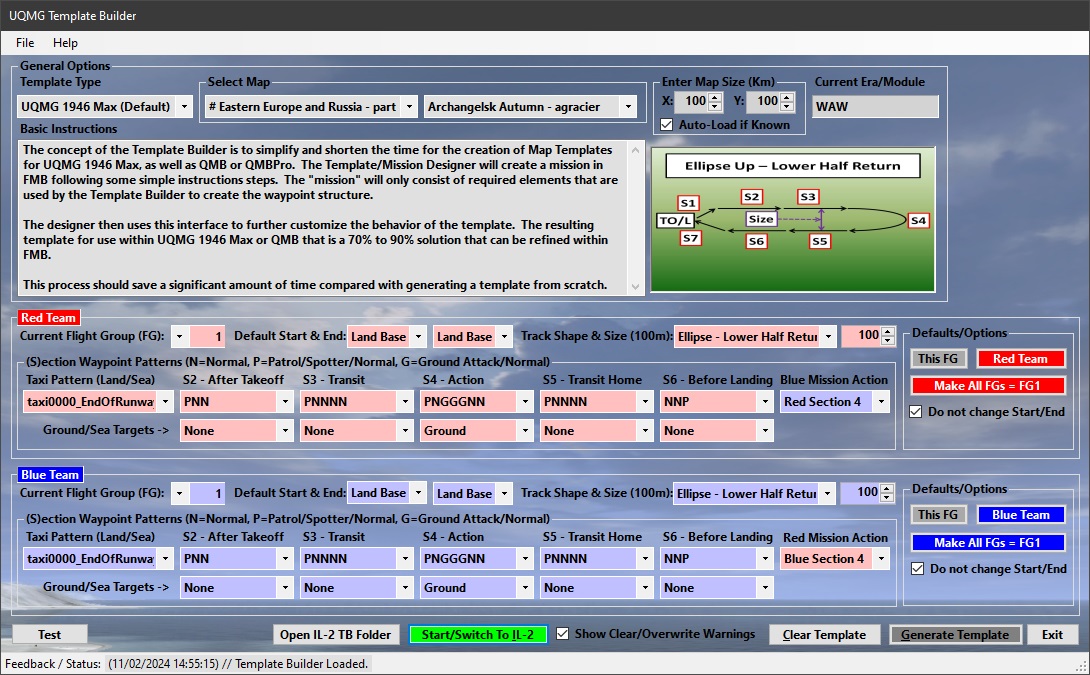
Task: Open the File menu
Action: coord(25,42)
